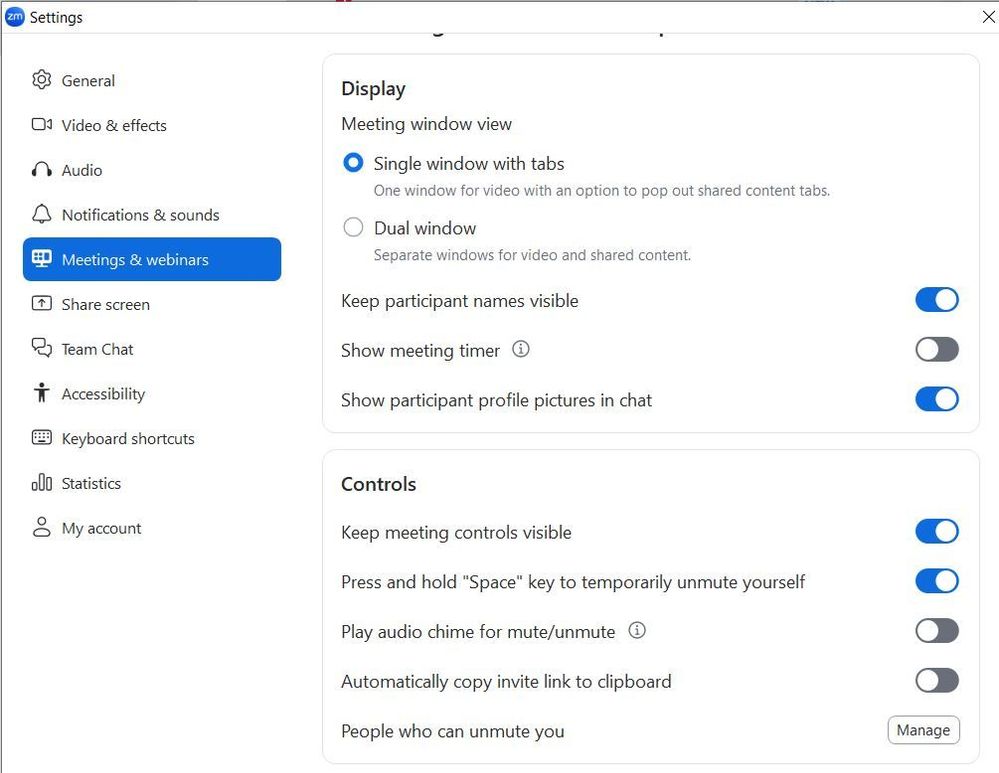Toggle Keep meeting controls visible off
Viewport: 999px width, 773px height.
click(936, 532)
